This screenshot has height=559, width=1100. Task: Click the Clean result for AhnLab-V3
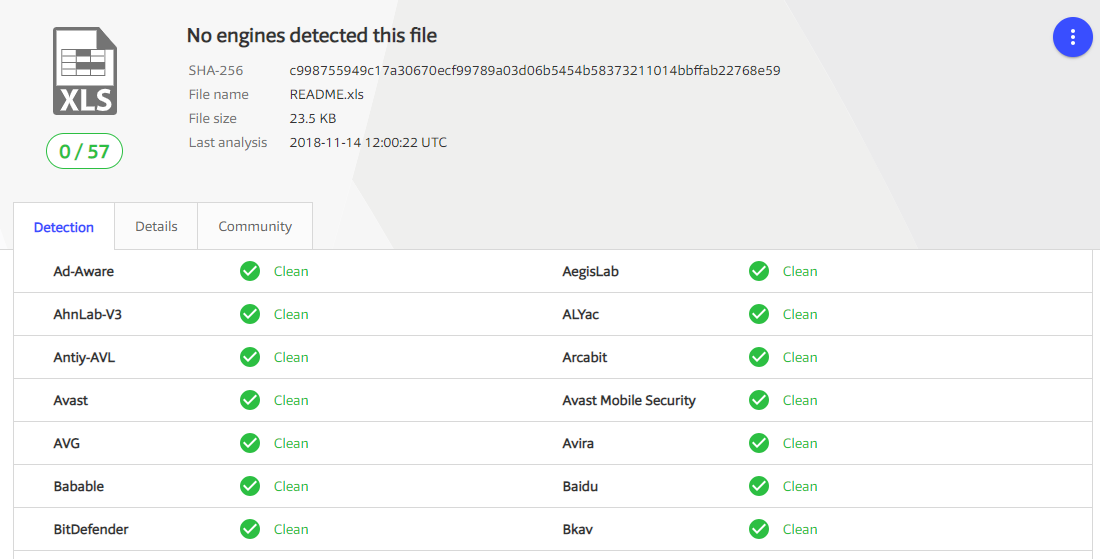[291, 314]
